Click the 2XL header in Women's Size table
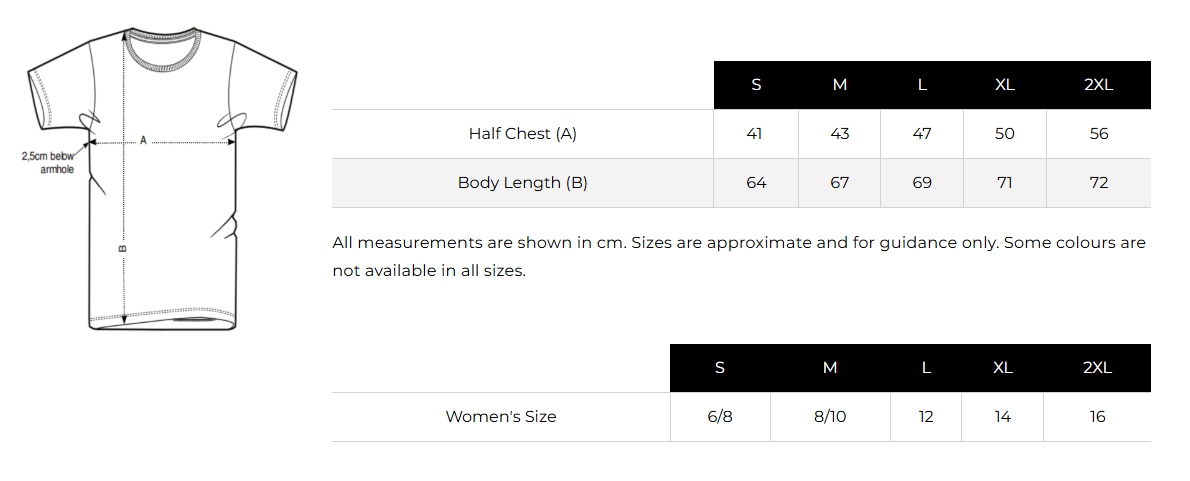This screenshot has height=481, width=1190. point(1097,368)
